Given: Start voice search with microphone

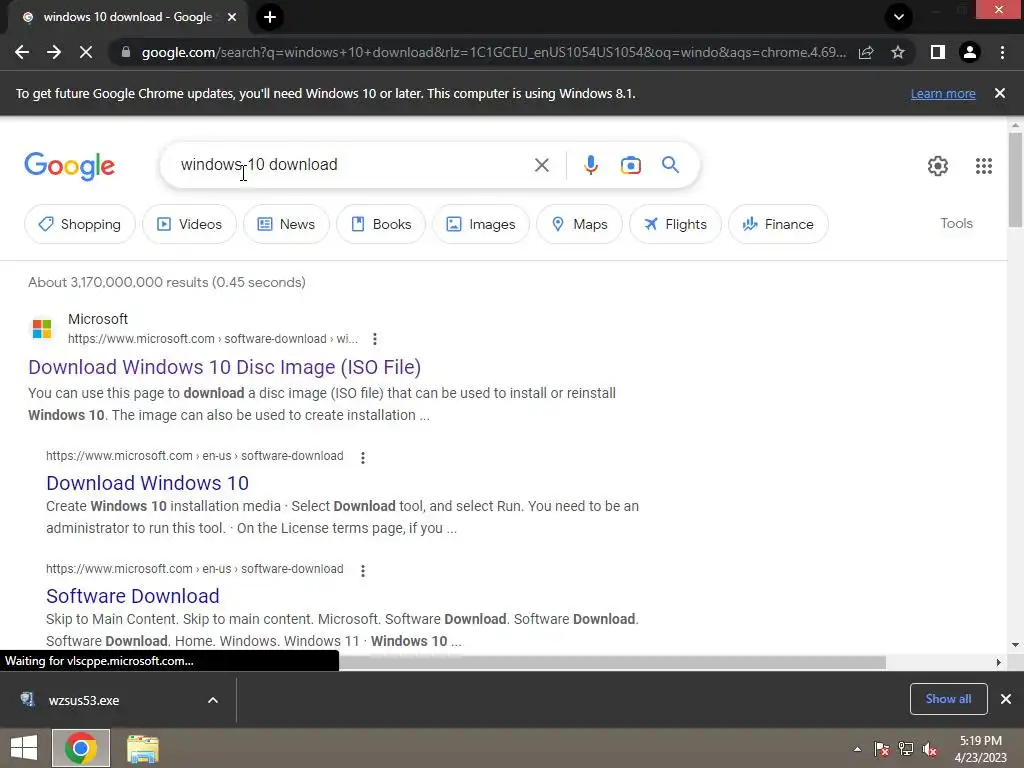Looking at the screenshot, I should 591,165.
